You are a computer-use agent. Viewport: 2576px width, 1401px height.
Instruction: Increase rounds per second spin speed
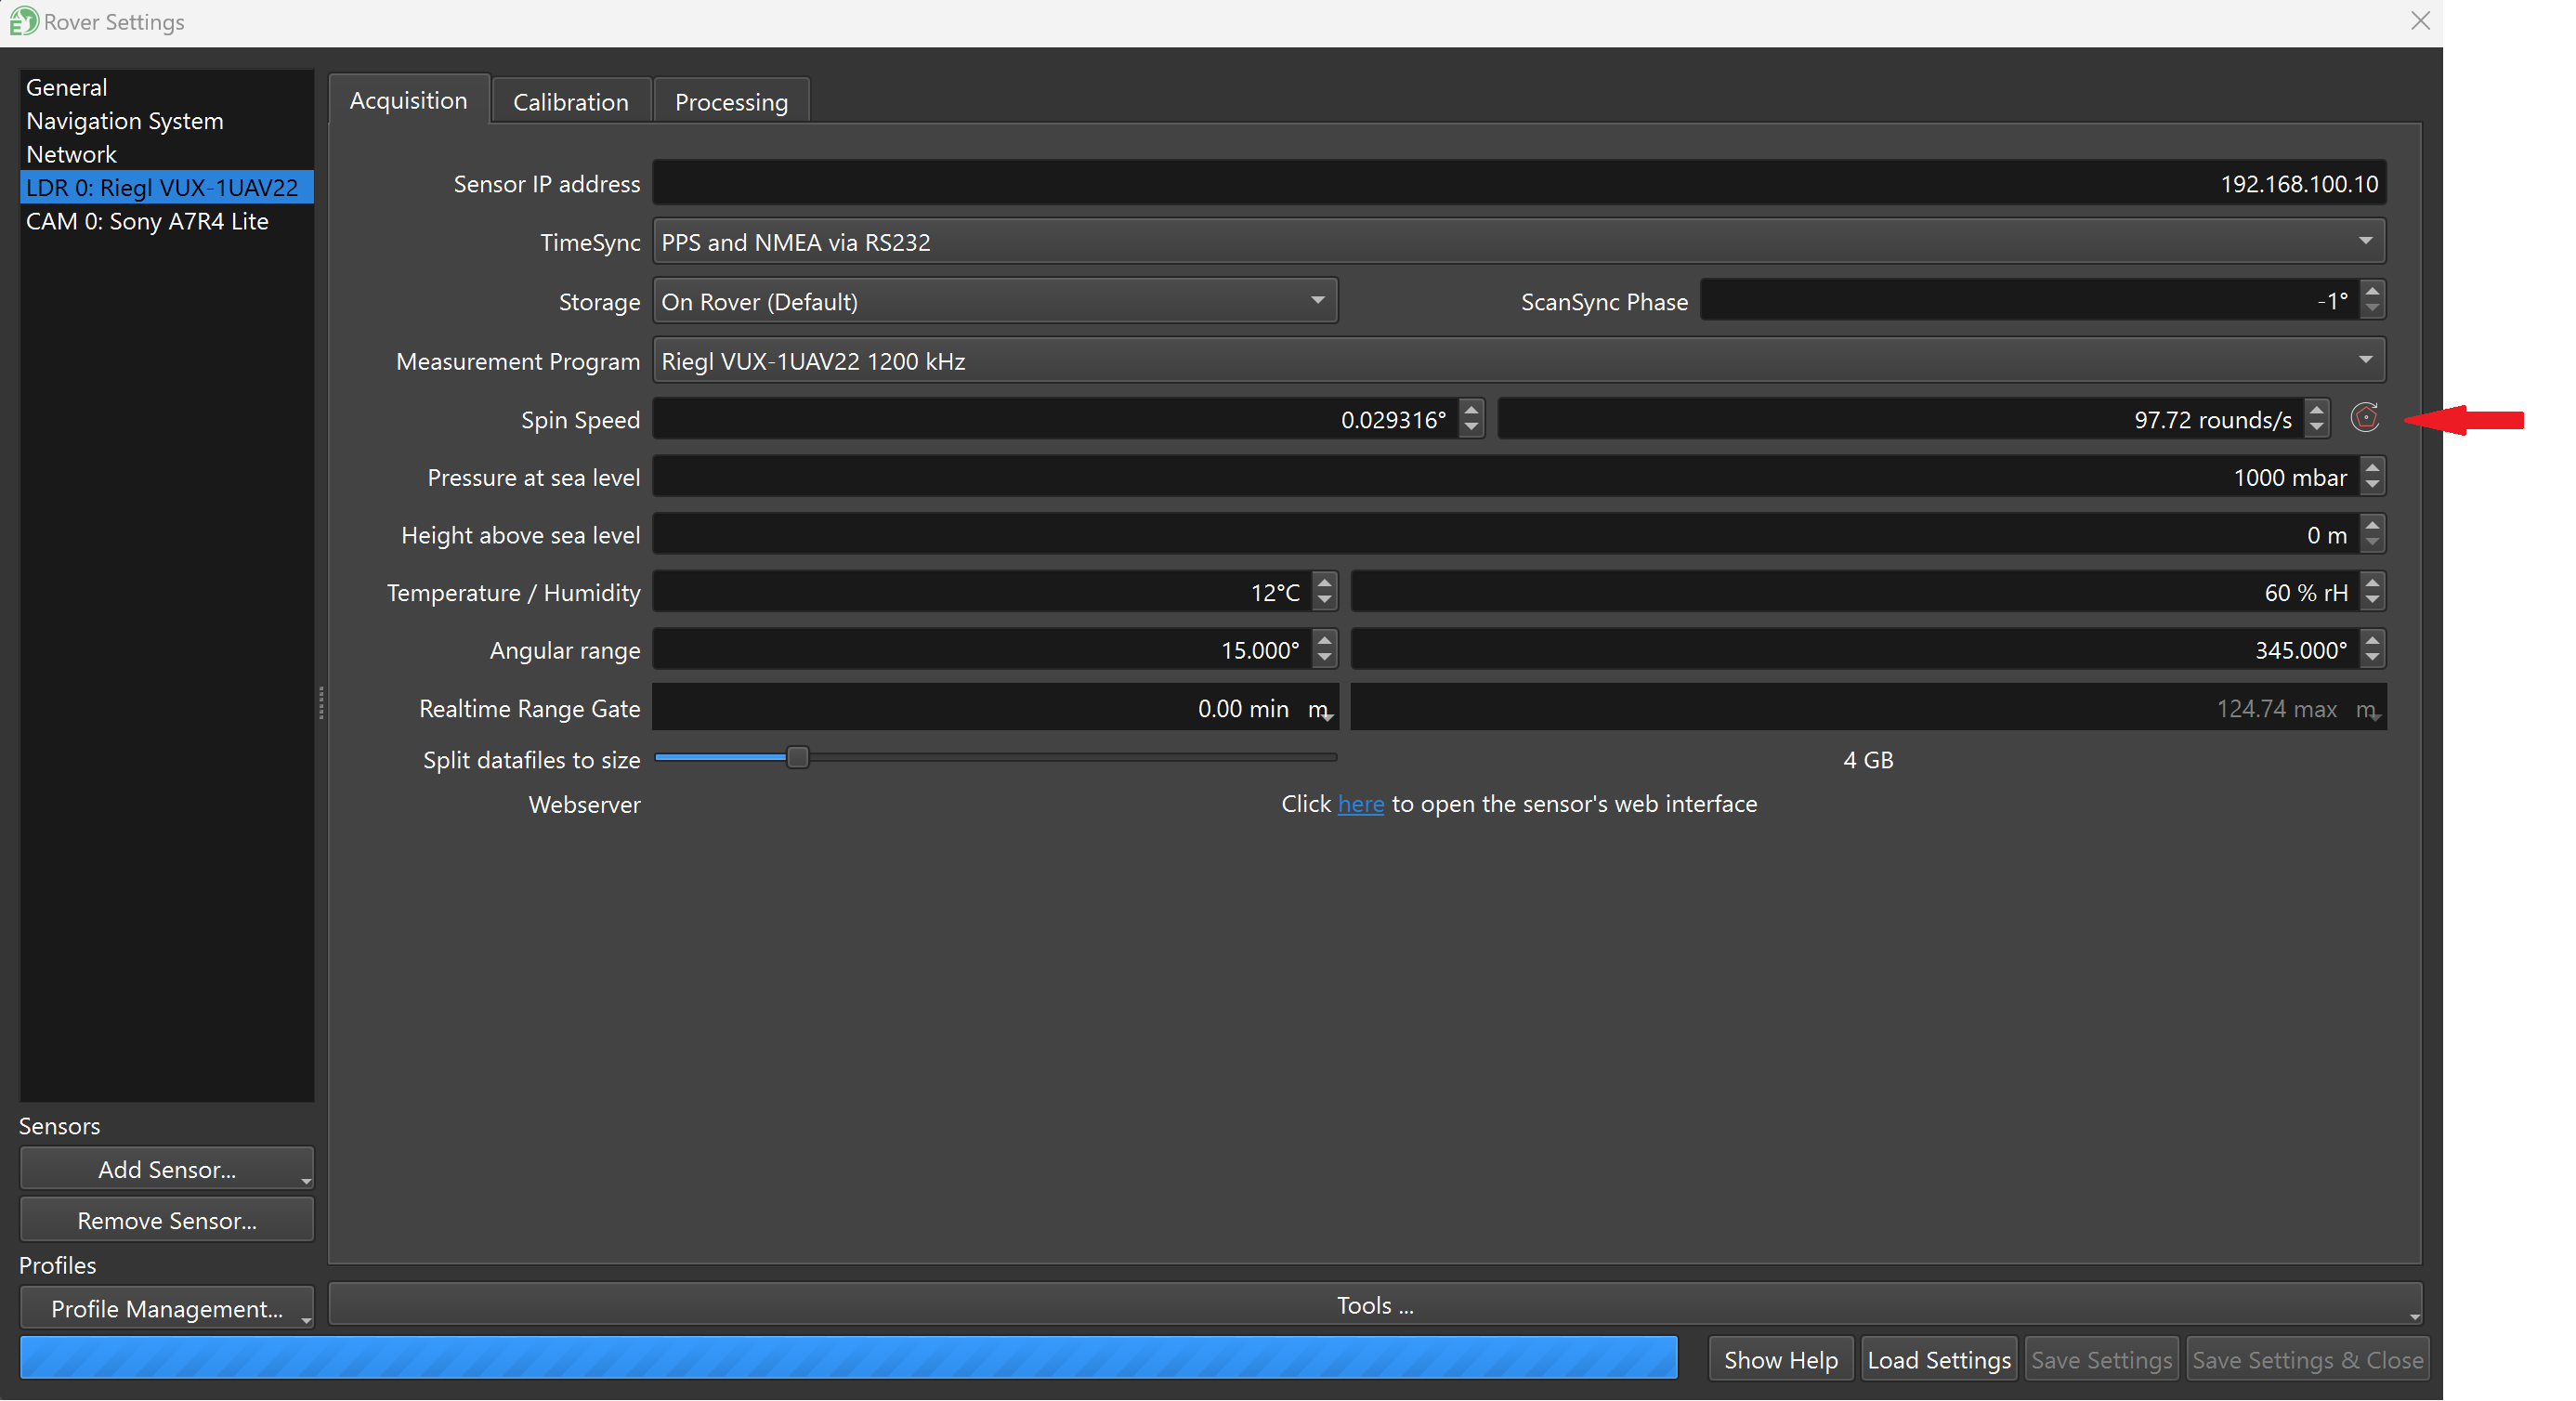[2316, 410]
